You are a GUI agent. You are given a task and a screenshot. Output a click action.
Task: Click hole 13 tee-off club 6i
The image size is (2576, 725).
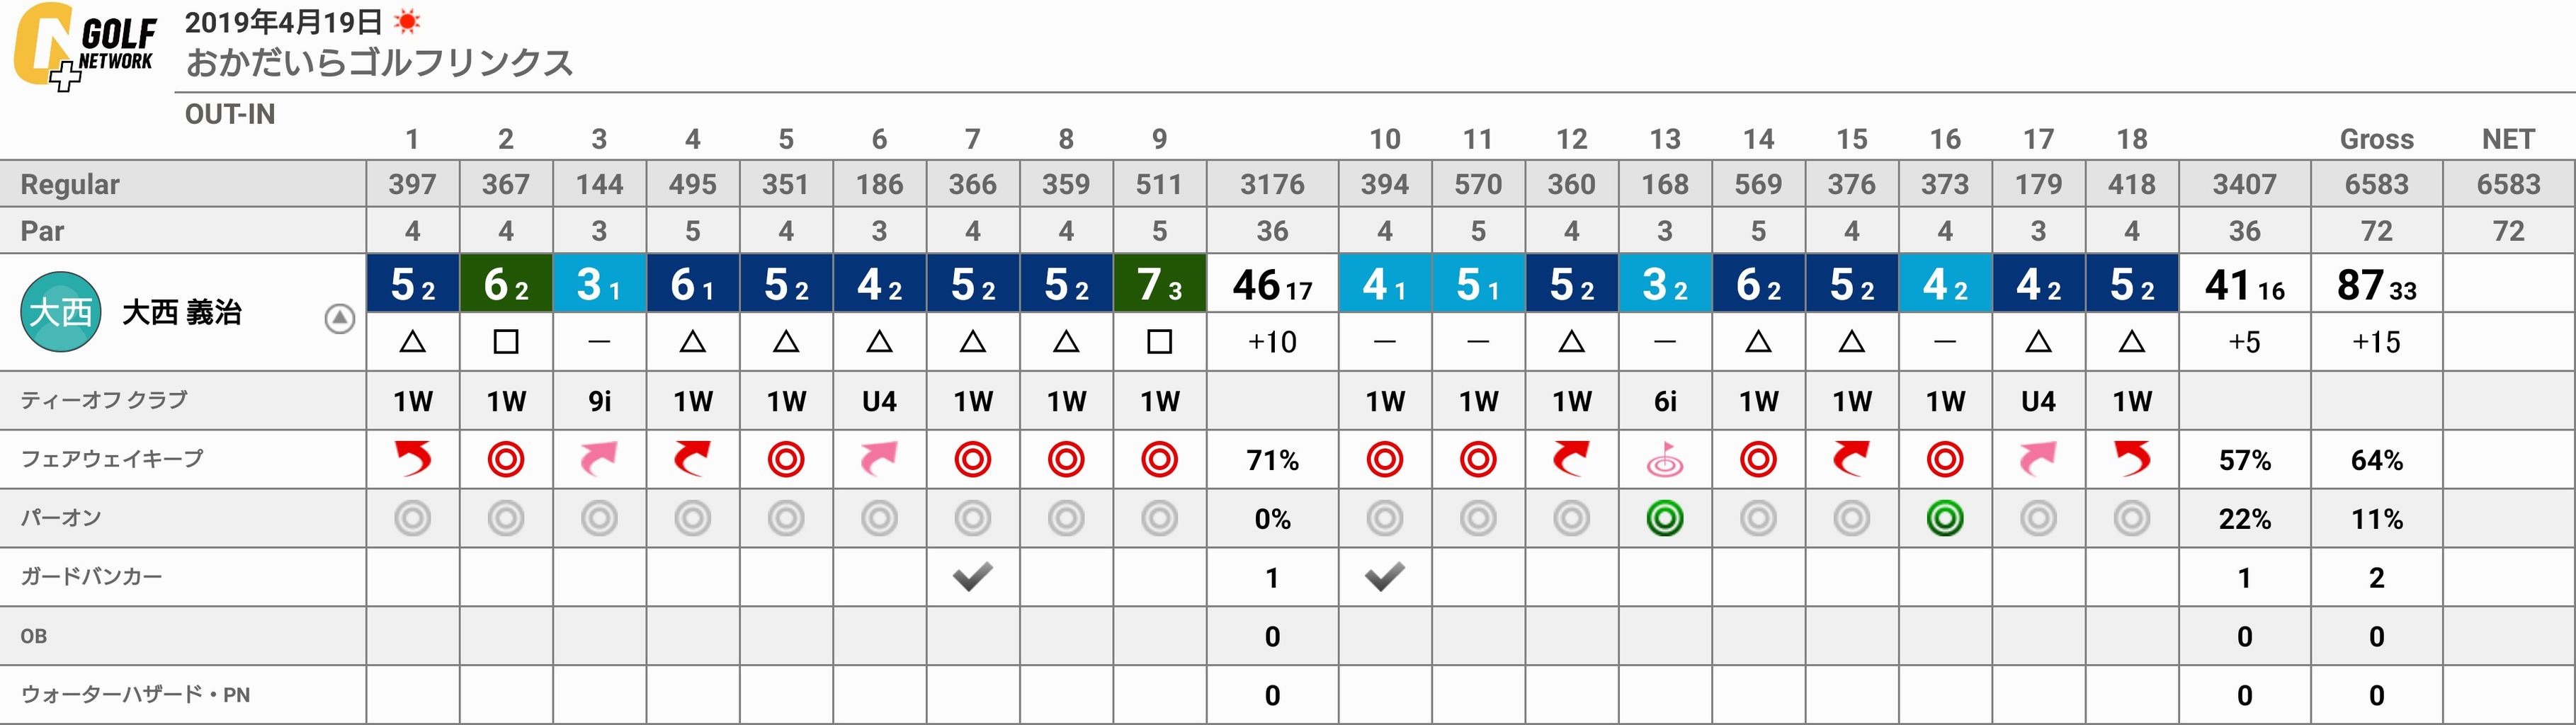pyautogui.click(x=1665, y=401)
